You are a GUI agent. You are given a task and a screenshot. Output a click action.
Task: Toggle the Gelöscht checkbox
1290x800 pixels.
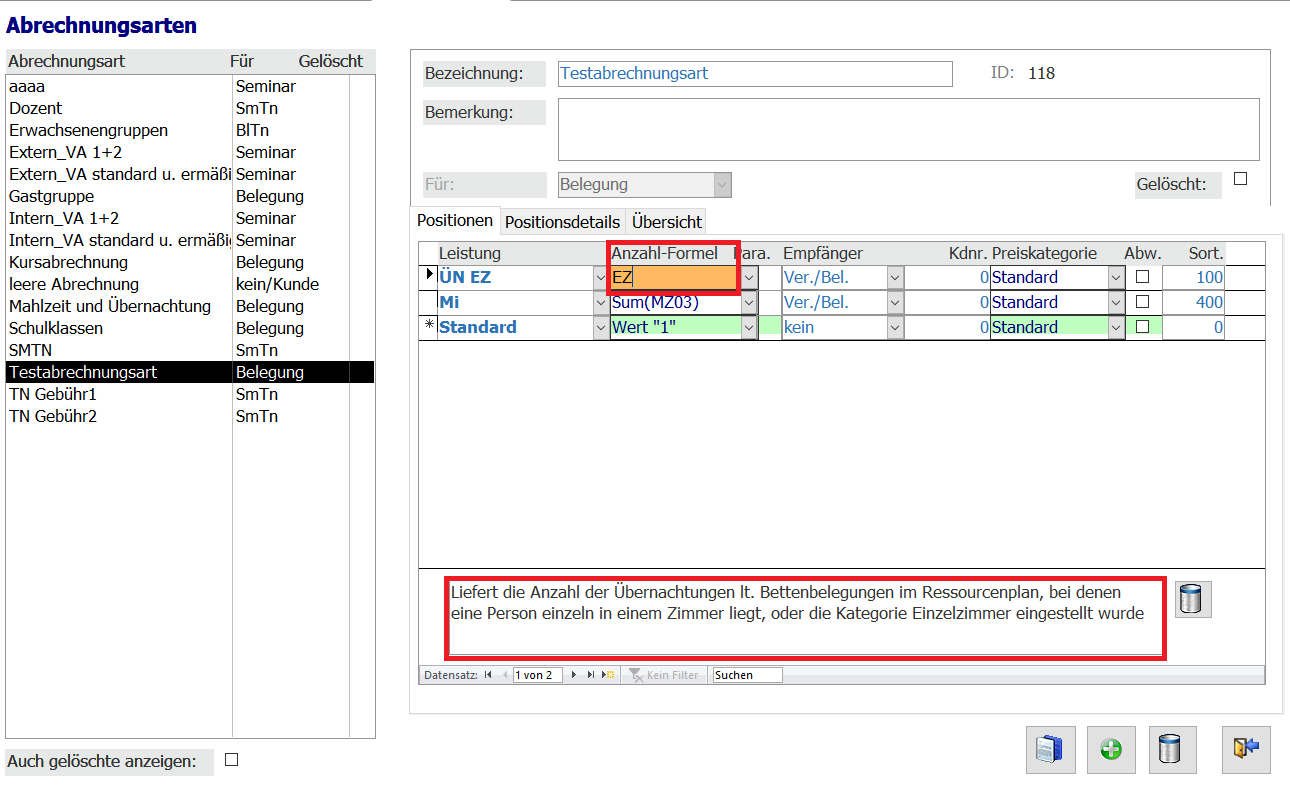(x=1240, y=179)
